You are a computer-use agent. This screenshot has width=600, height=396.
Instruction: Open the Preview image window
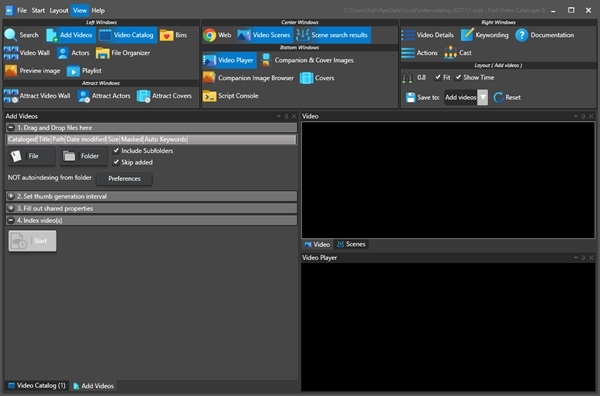tap(33, 71)
